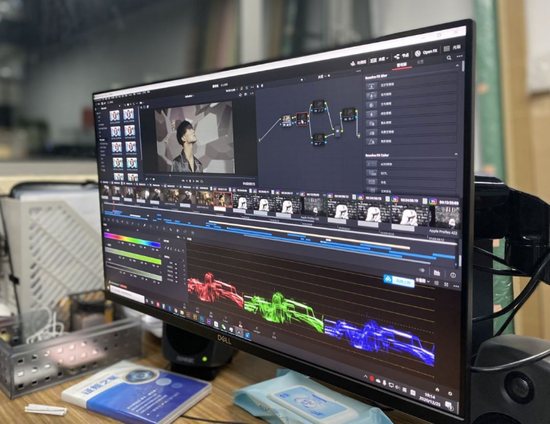Switch to the Library tab underlined in red

(401, 65)
